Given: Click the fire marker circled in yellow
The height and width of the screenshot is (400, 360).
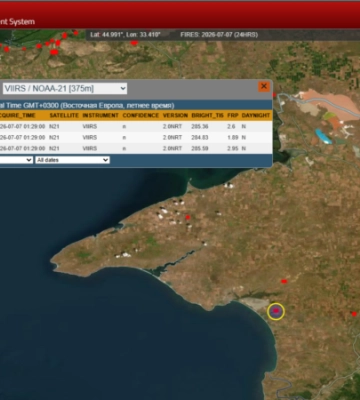Looking at the screenshot, I should [276, 311].
